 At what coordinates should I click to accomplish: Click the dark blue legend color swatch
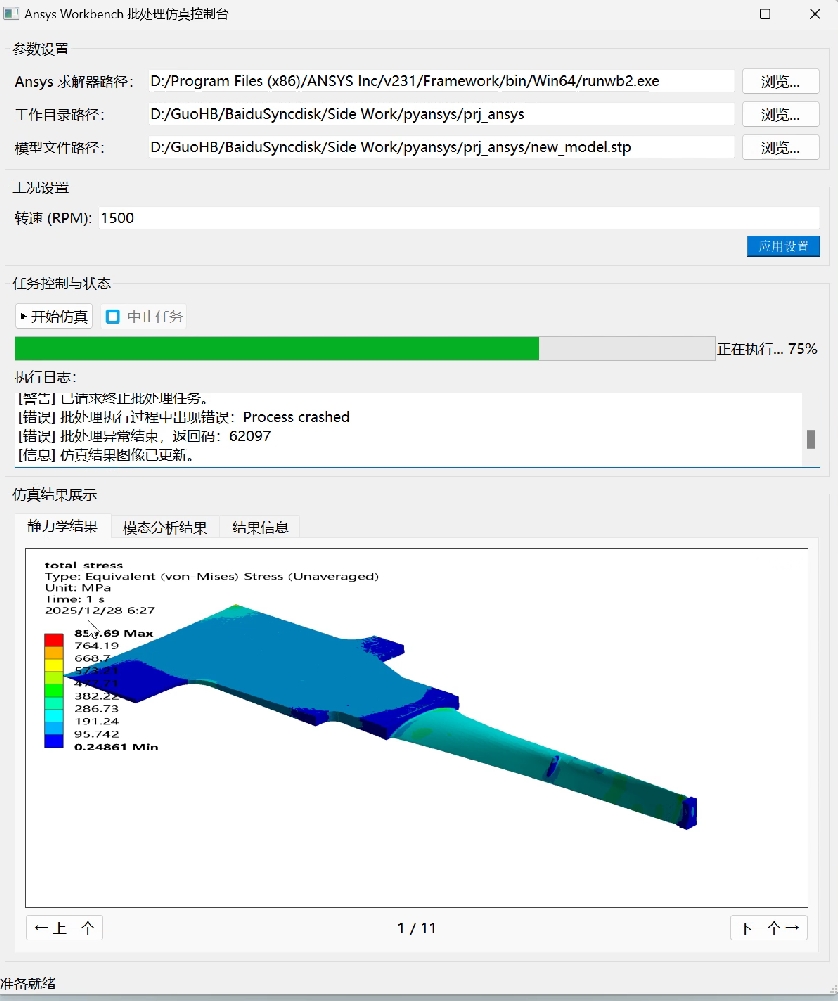[54, 741]
